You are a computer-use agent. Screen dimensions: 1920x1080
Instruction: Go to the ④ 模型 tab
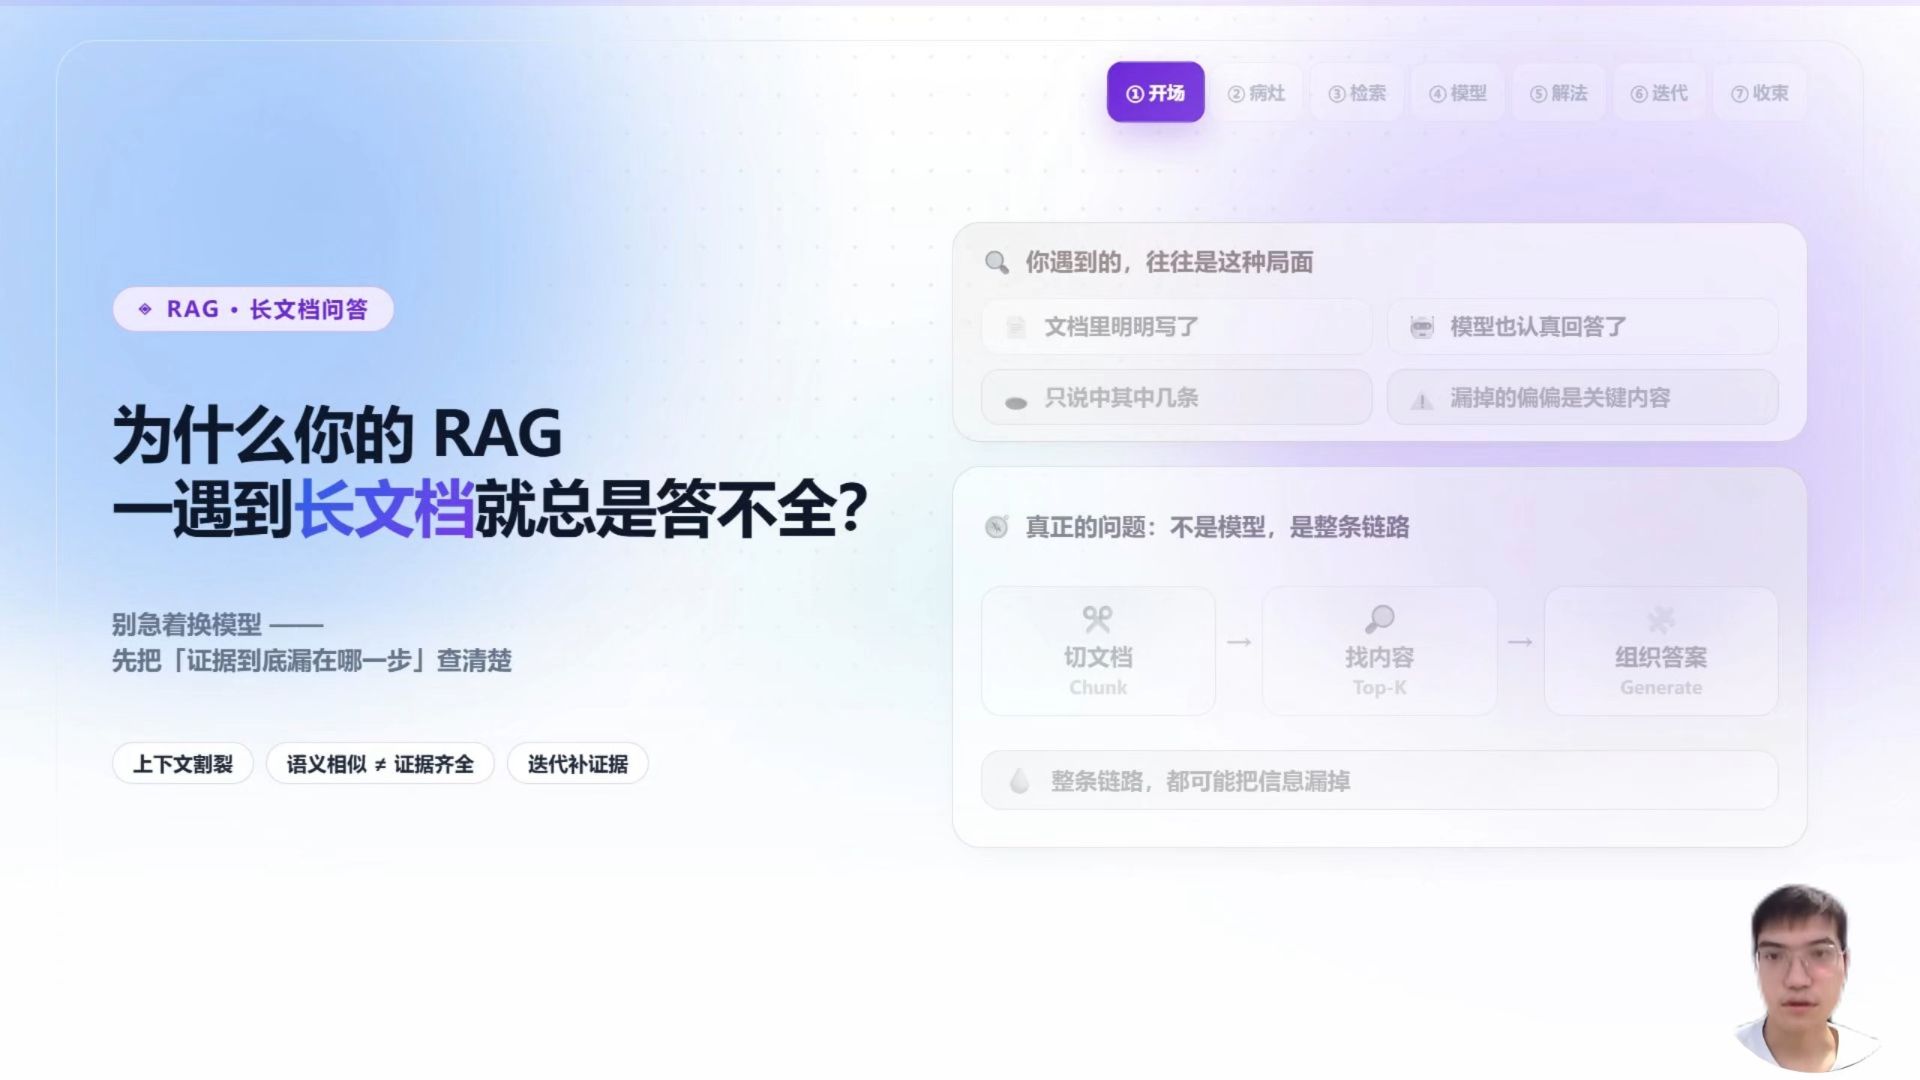[1458, 93]
